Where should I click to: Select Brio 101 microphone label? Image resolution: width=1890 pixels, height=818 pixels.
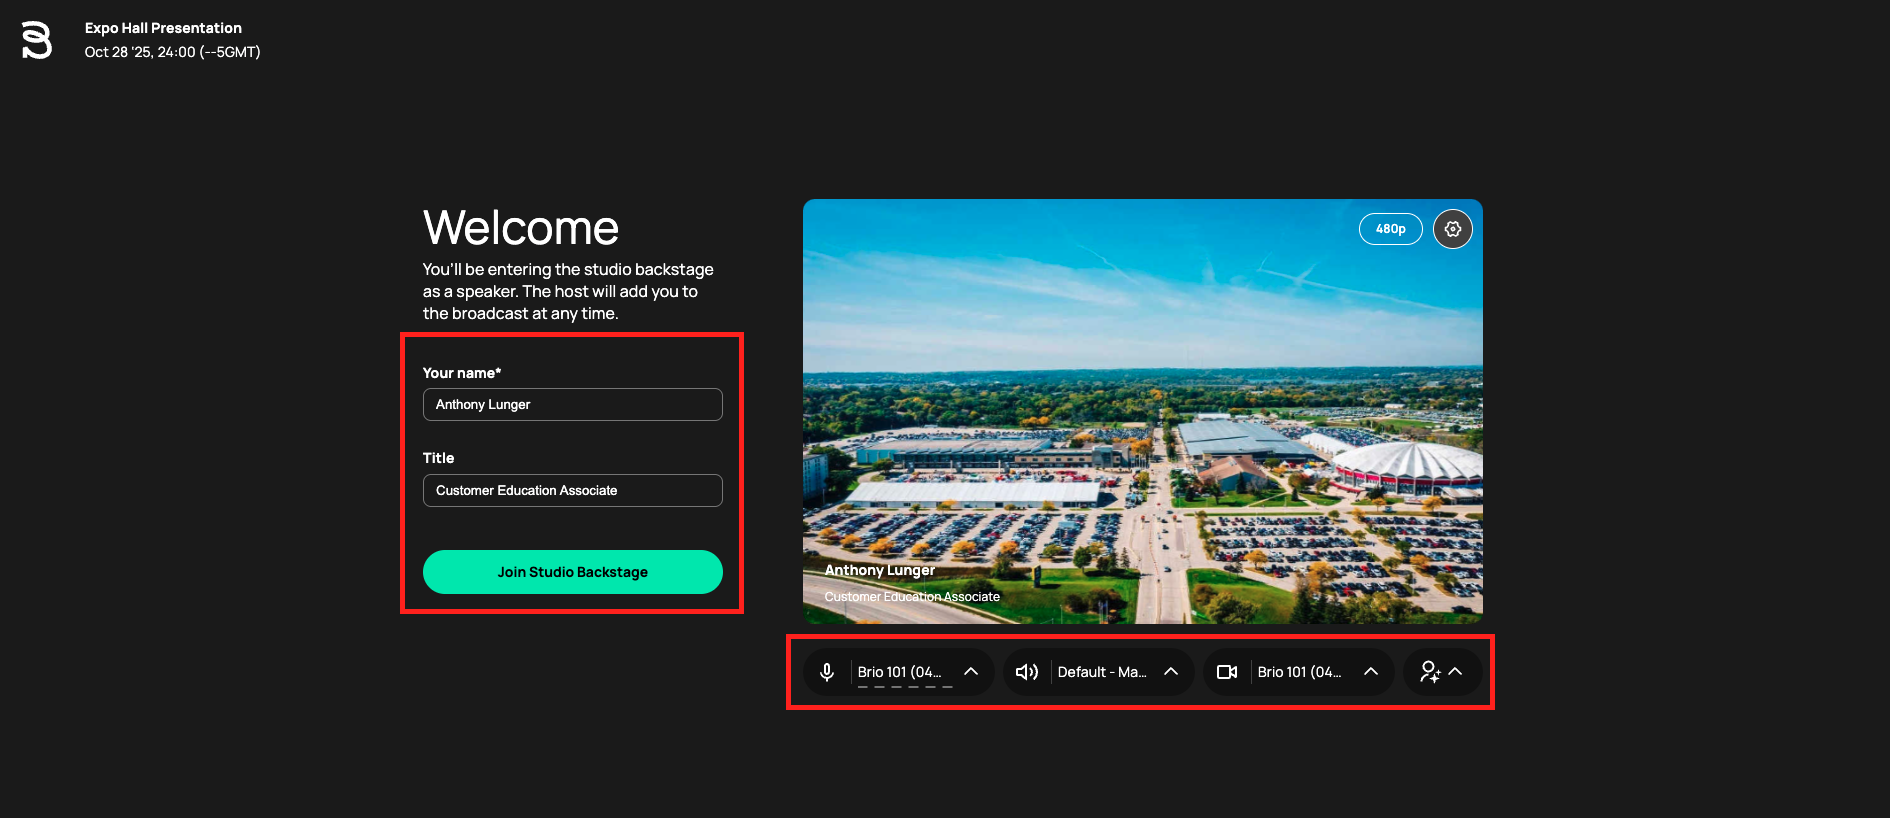click(x=900, y=672)
